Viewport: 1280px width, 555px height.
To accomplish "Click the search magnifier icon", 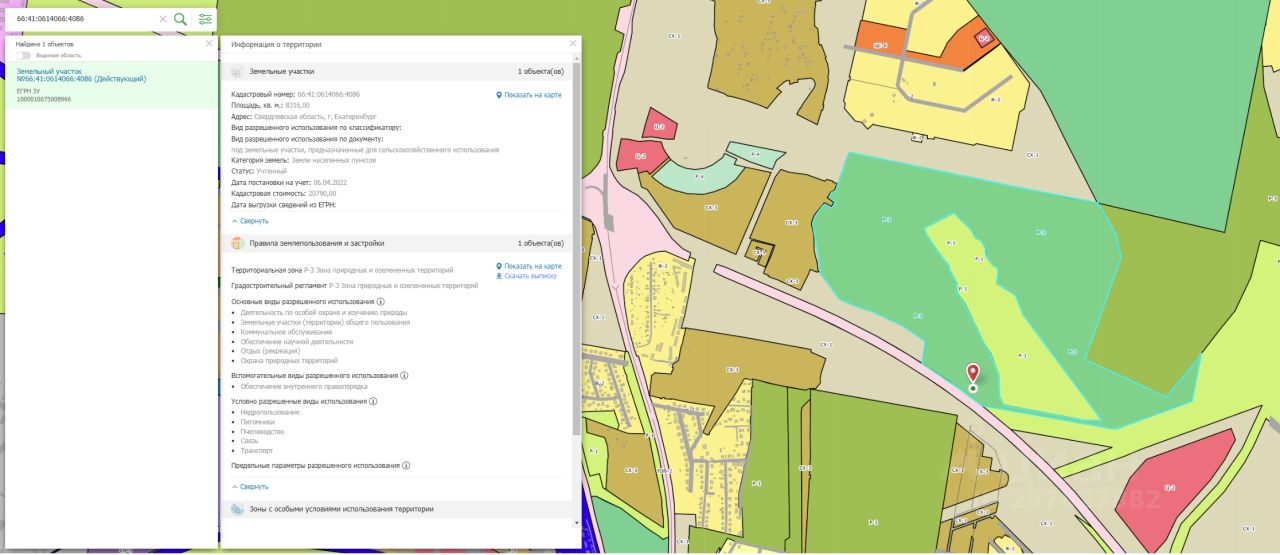I will pos(180,19).
